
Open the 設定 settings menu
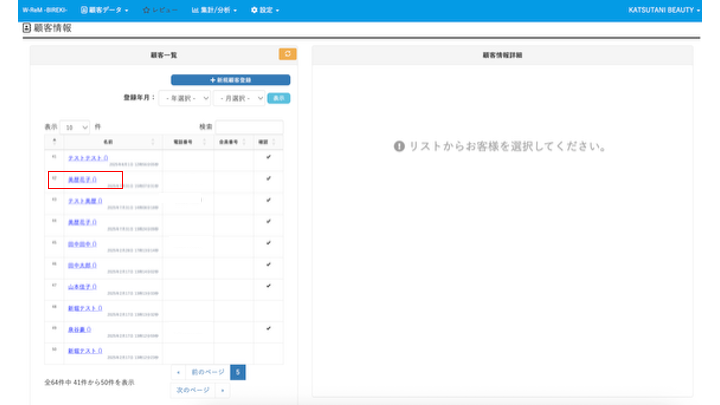tap(265, 10)
